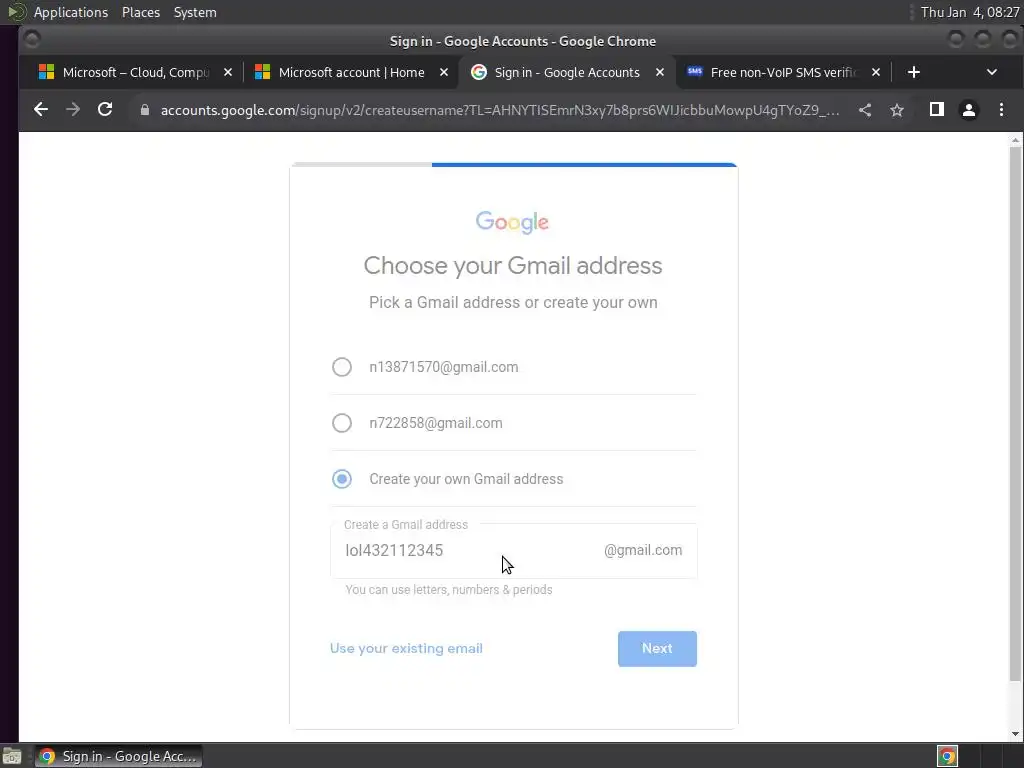Image resolution: width=1024 pixels, height=768 pixels.
Task: Close the Free non-VoIP SMS tab
Action: tap(876, 72)
